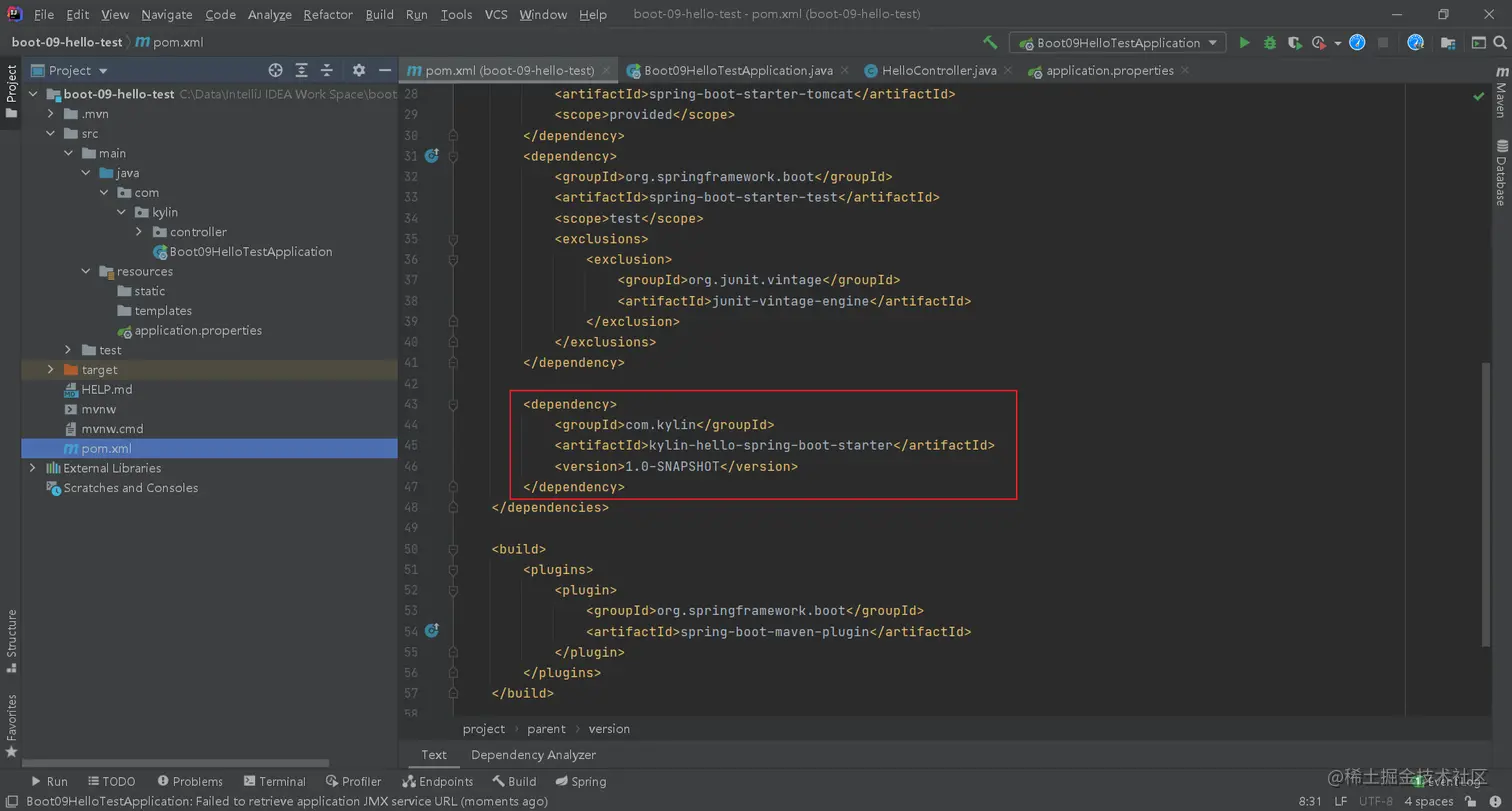
Task: Open the Navigate menu
Action: (x=167, y=15)
